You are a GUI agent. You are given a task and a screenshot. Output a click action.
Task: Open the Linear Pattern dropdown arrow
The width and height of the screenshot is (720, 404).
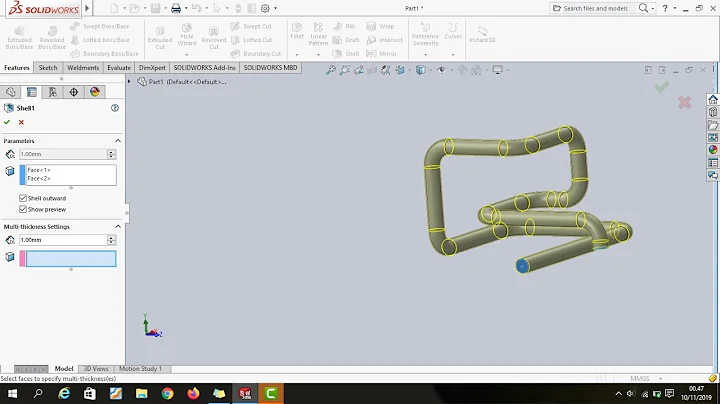[318, 55]
